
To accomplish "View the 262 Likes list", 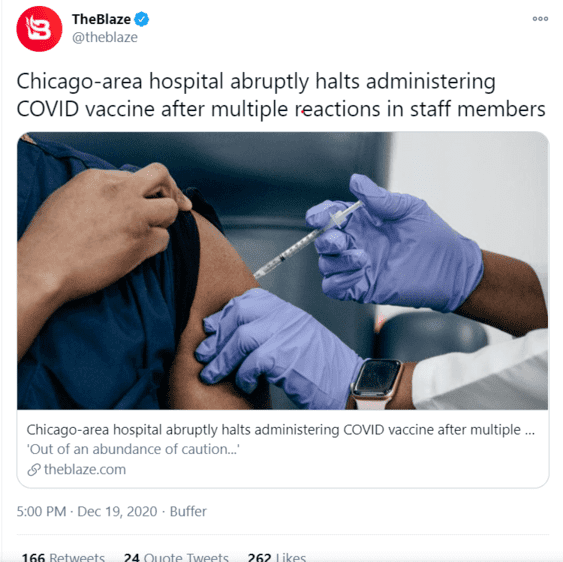I will 277,557.
